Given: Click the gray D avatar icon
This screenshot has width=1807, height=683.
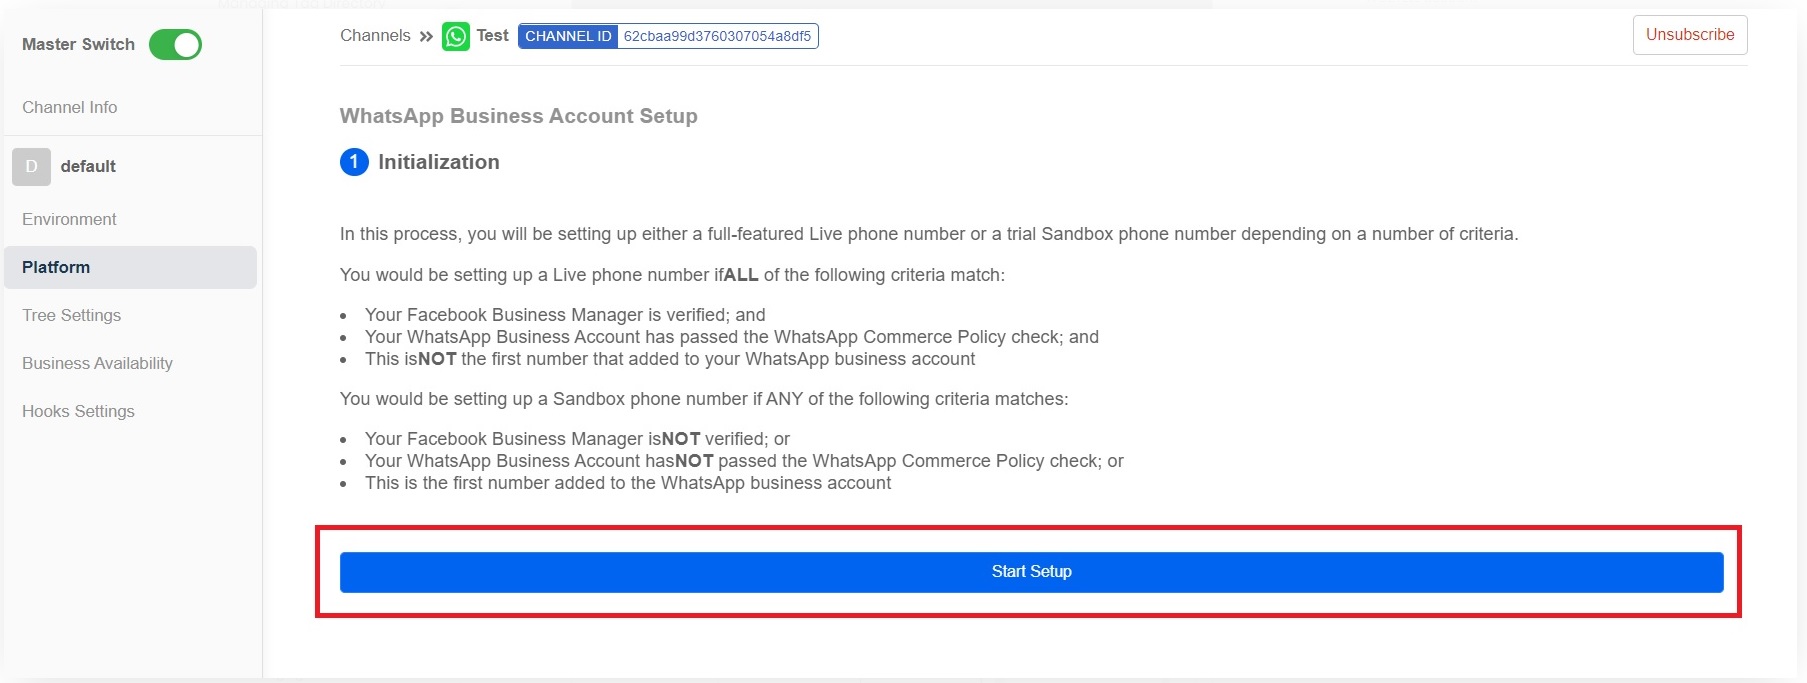Looking at the screenshot, I should tap(31, 167).
